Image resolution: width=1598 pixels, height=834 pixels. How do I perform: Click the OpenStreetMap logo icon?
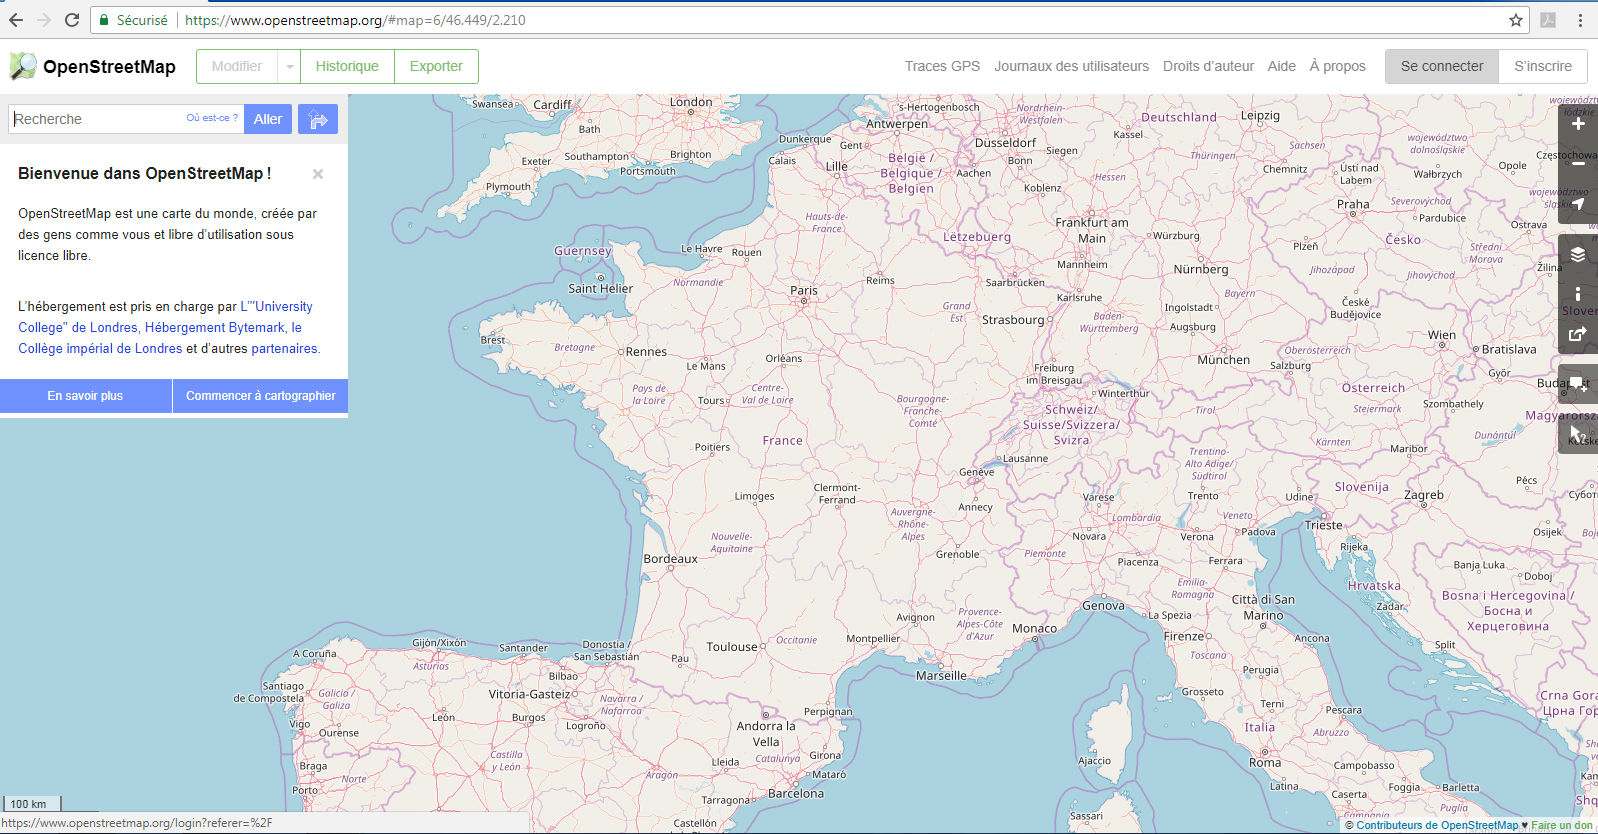(x=23, y=66)
